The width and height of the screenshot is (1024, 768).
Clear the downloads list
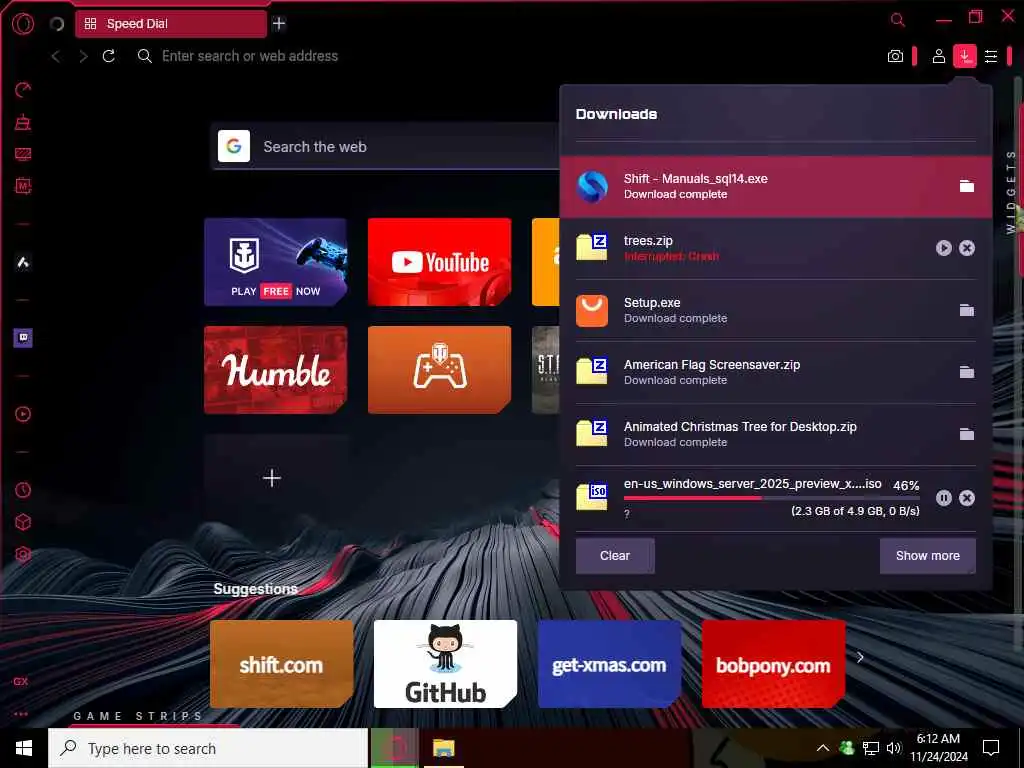(x=615, y=556)
